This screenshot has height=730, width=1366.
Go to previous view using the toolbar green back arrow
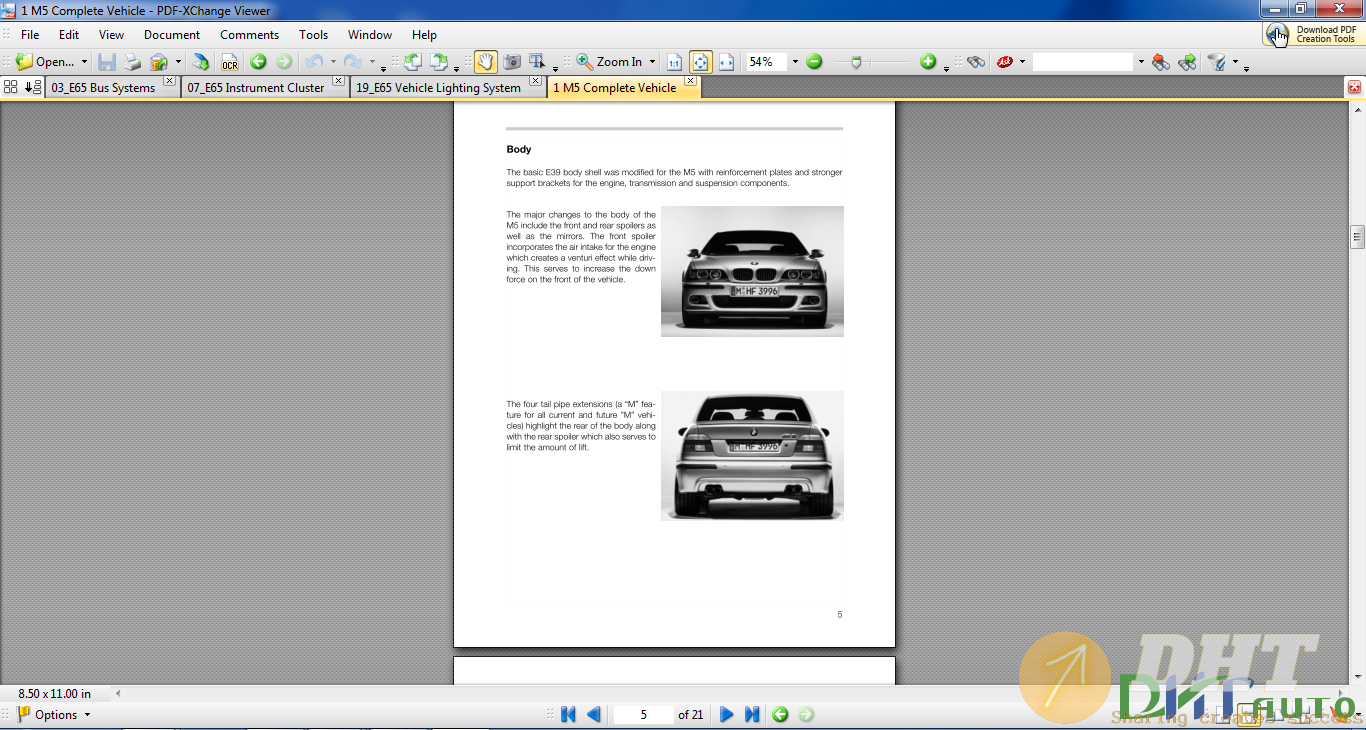tap(258, 62)
